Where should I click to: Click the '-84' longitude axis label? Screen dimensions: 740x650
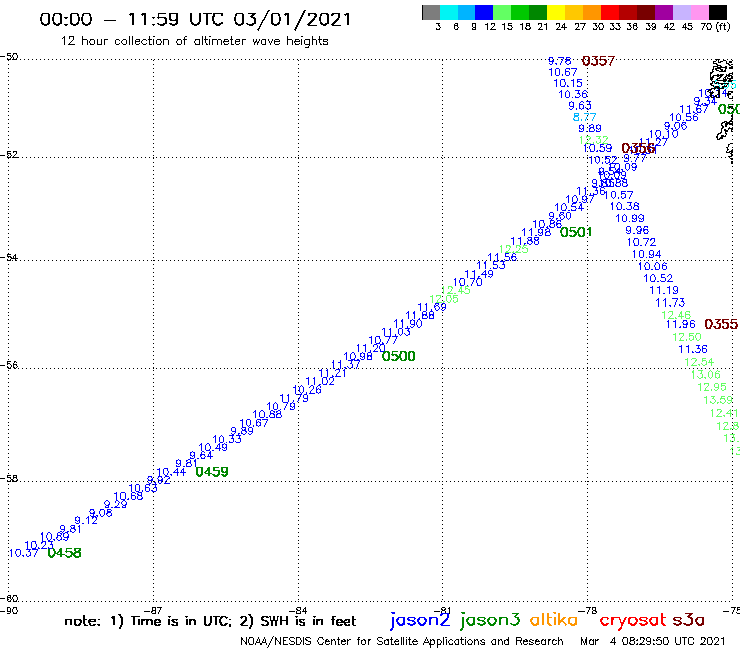coord(298,610)
